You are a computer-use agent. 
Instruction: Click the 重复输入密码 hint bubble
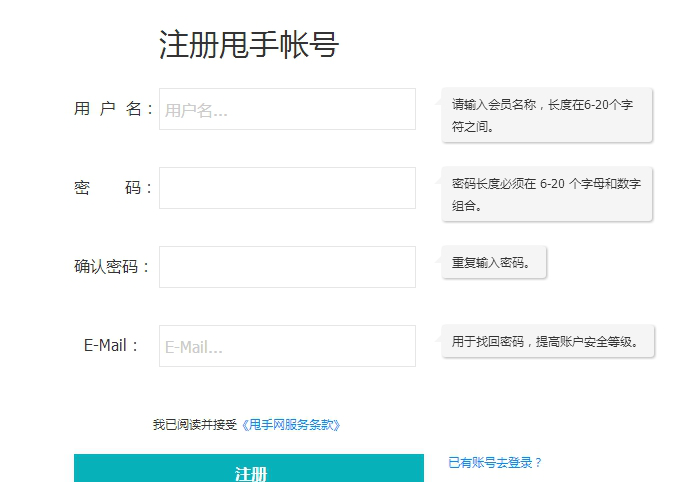pos(494,262)
